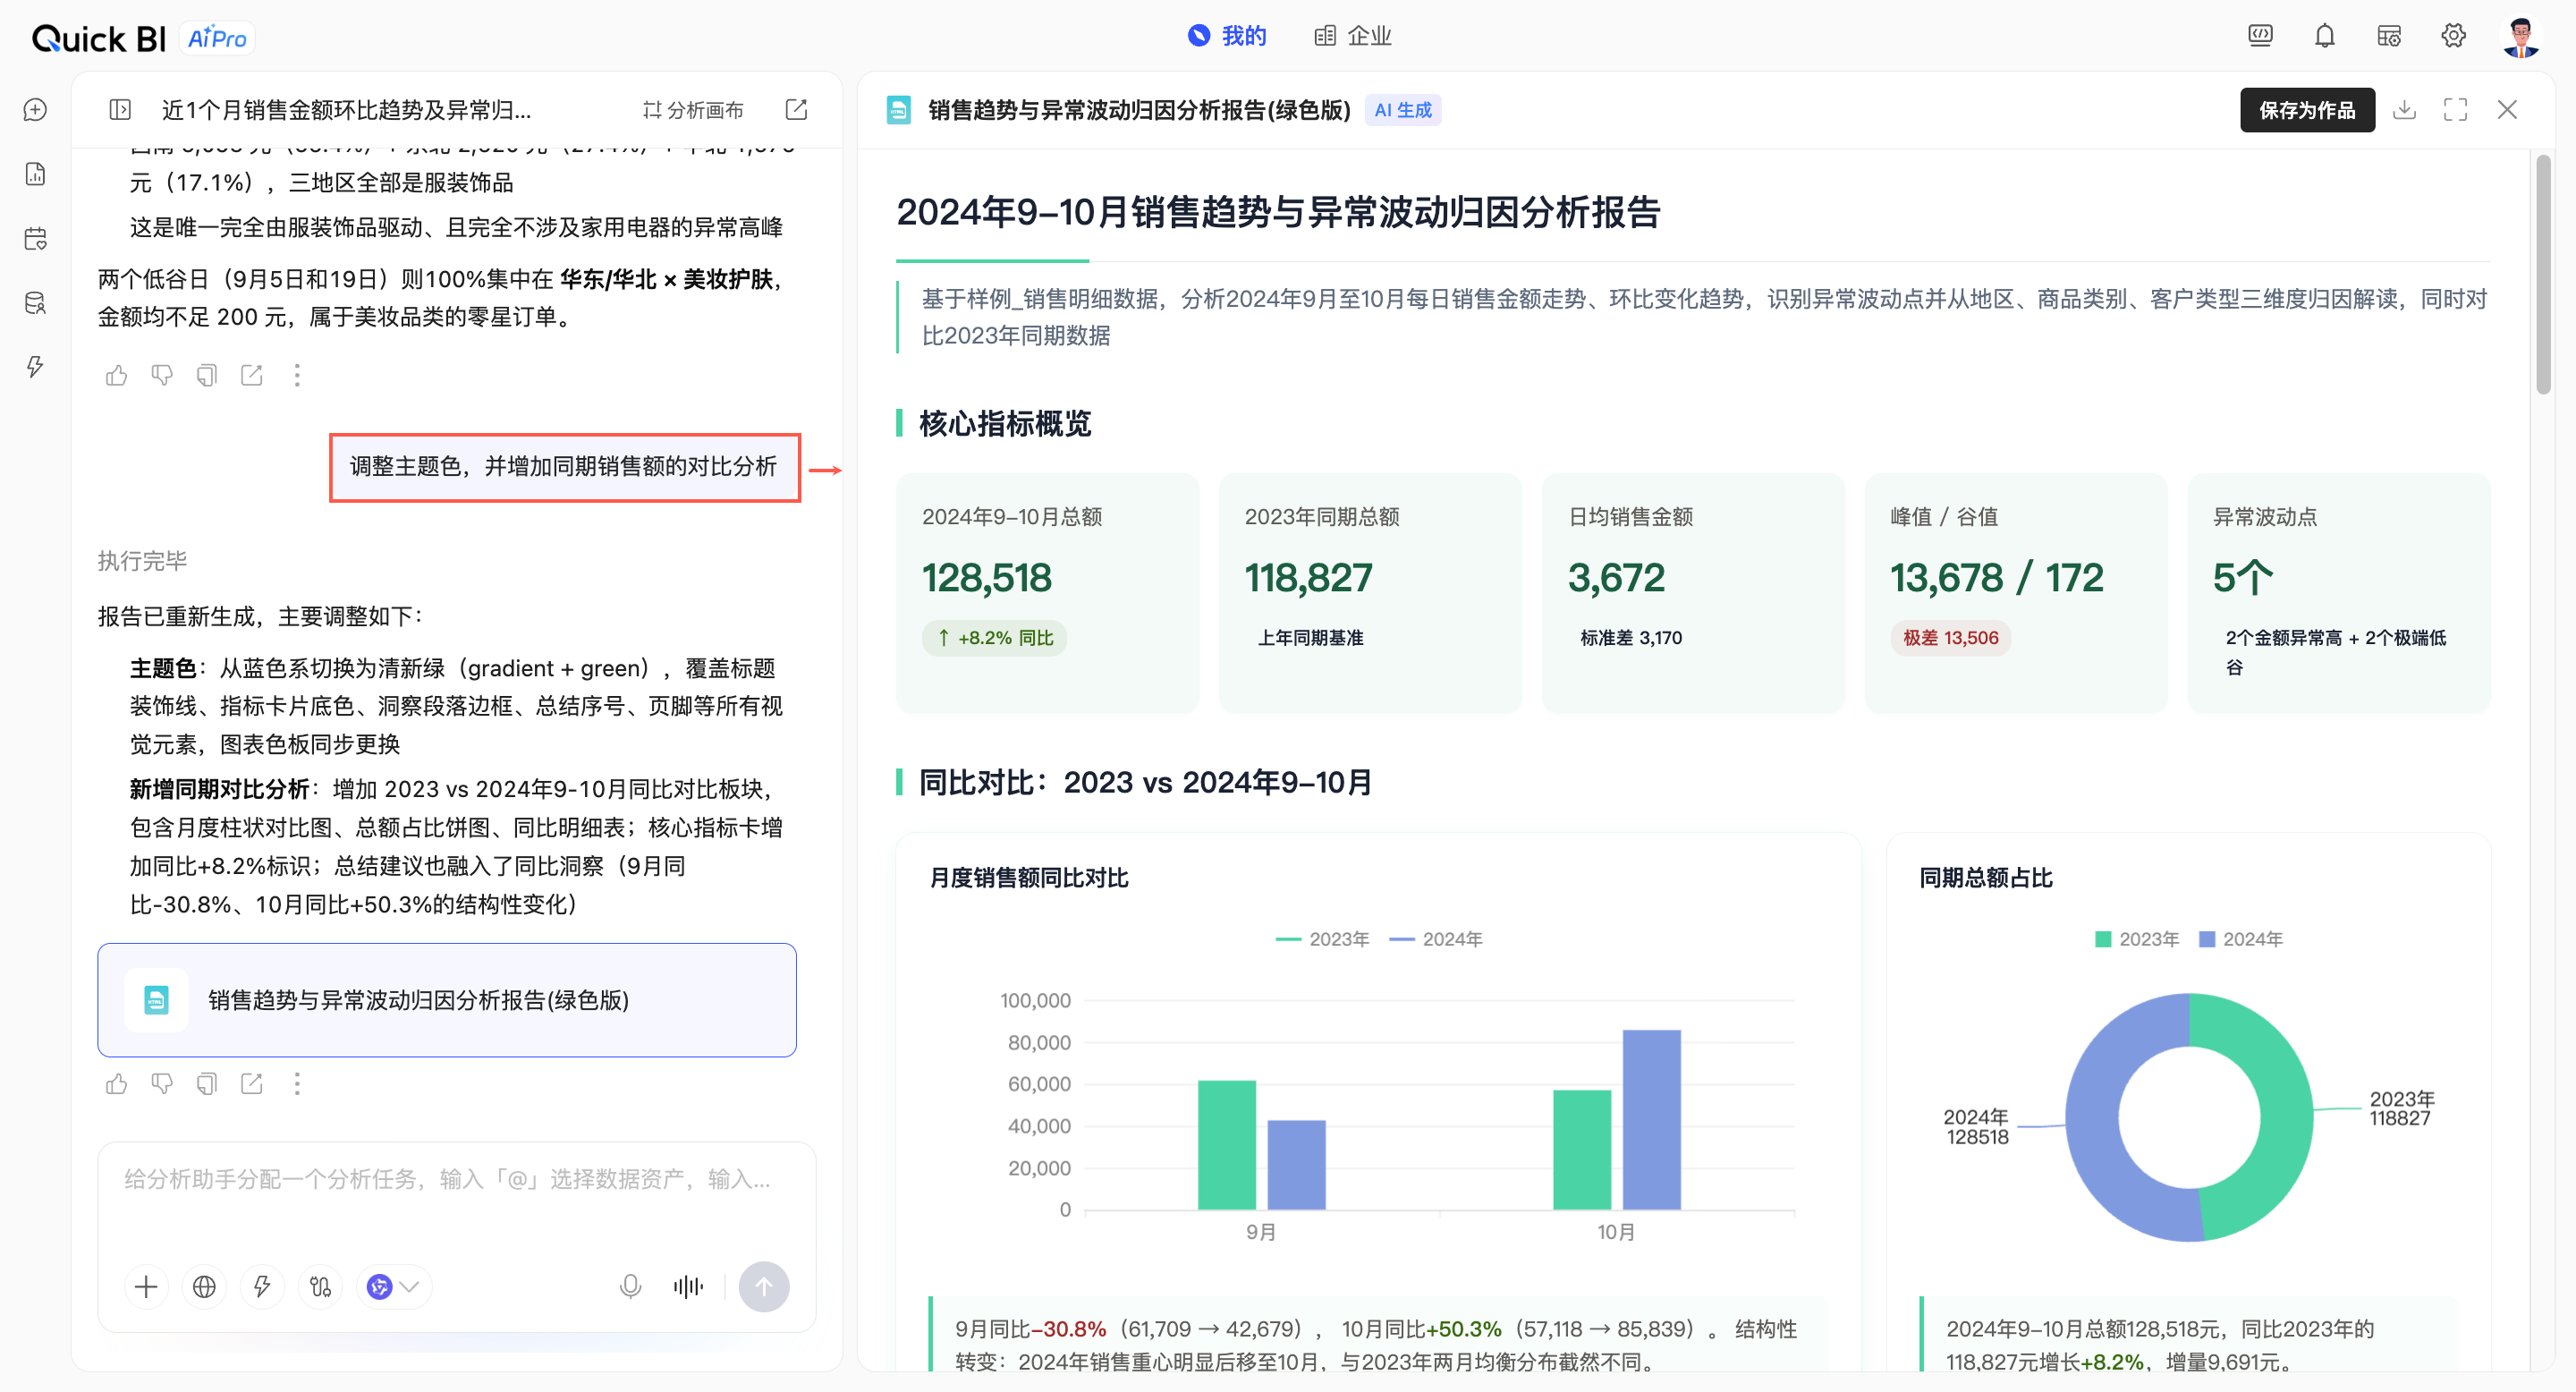This screenshot has width=2576, height=1392.
Task: Add attachment with plus button
Action: pyautogui.click(x=146, y=1287)
